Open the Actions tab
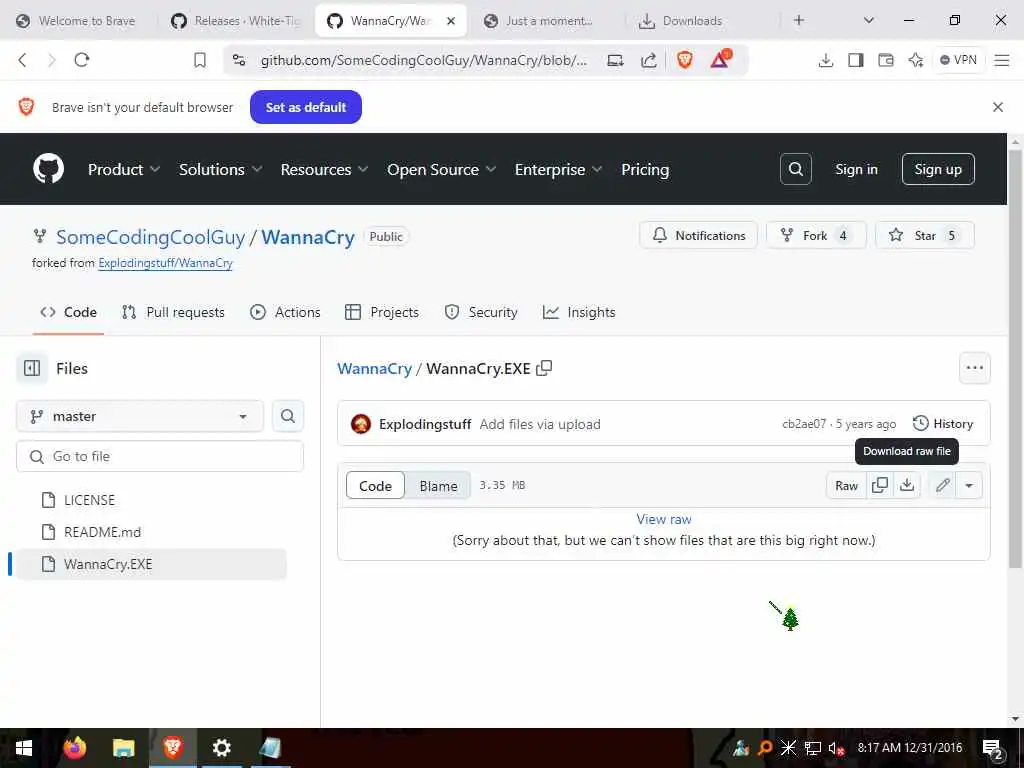The height and width of the screenshot is (768, 1024). tap(285, 312)
